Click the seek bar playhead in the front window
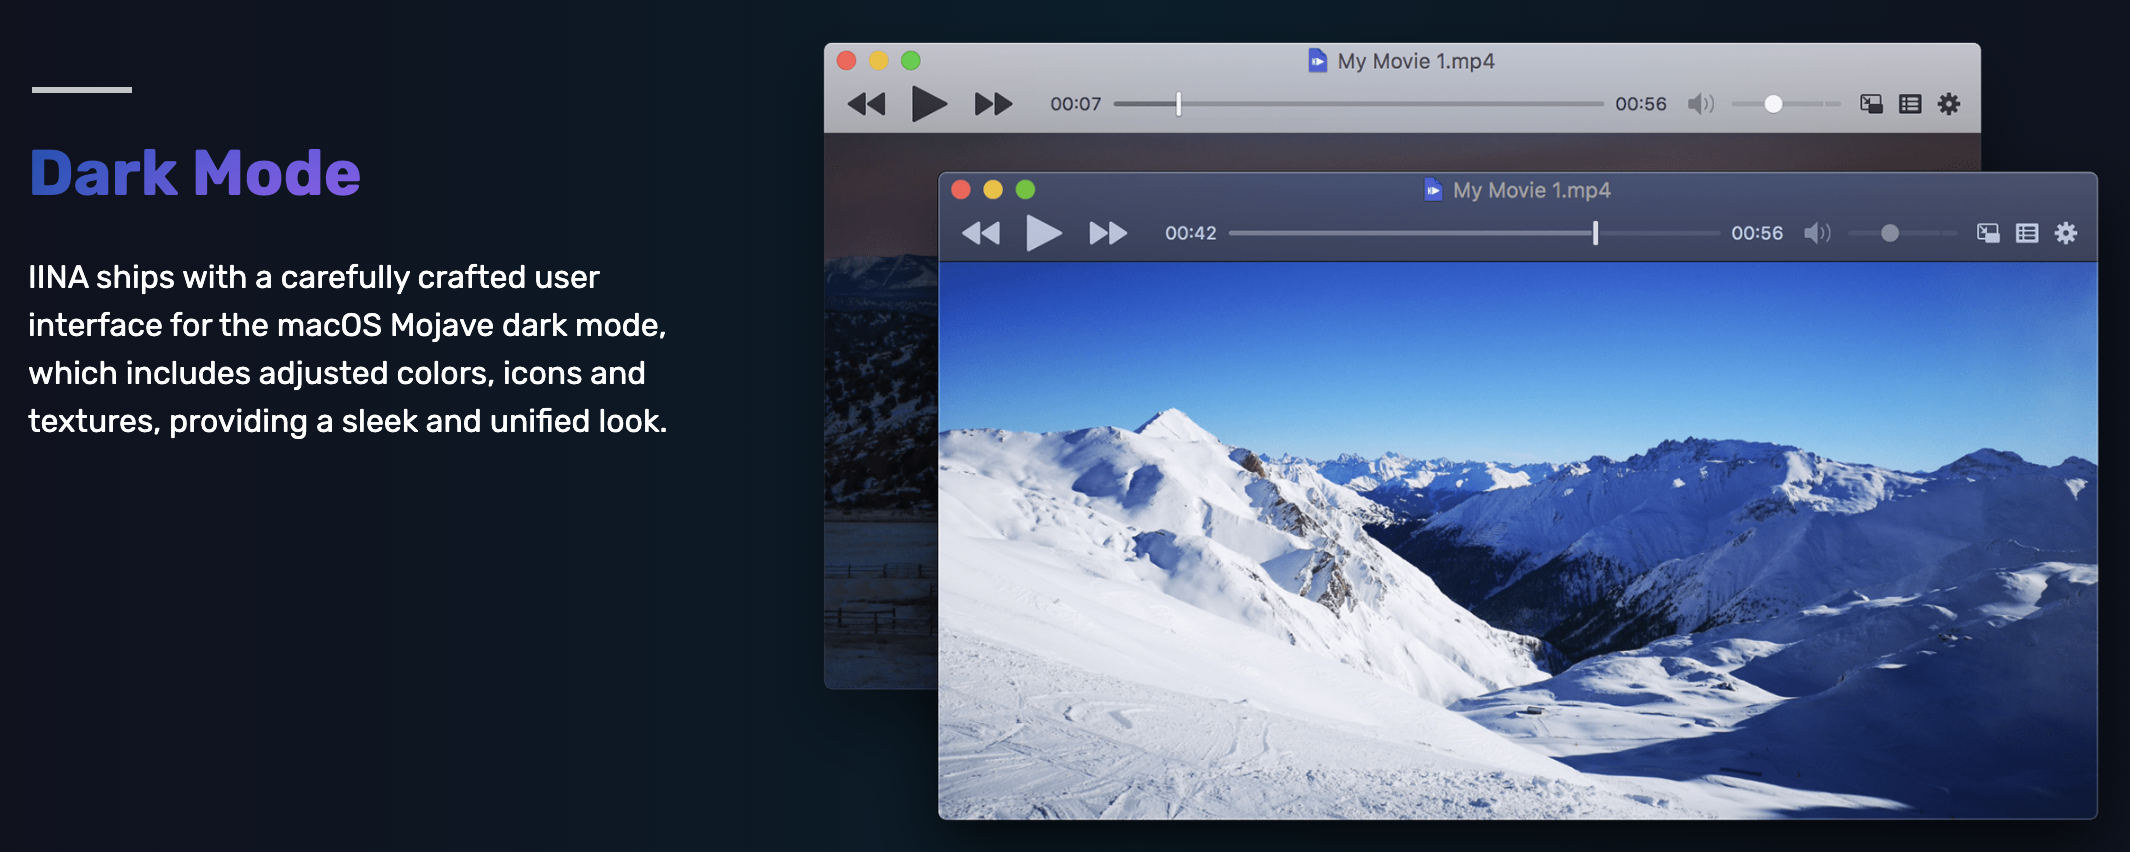Viewport: 2130px width, 852px height. 1595,233
